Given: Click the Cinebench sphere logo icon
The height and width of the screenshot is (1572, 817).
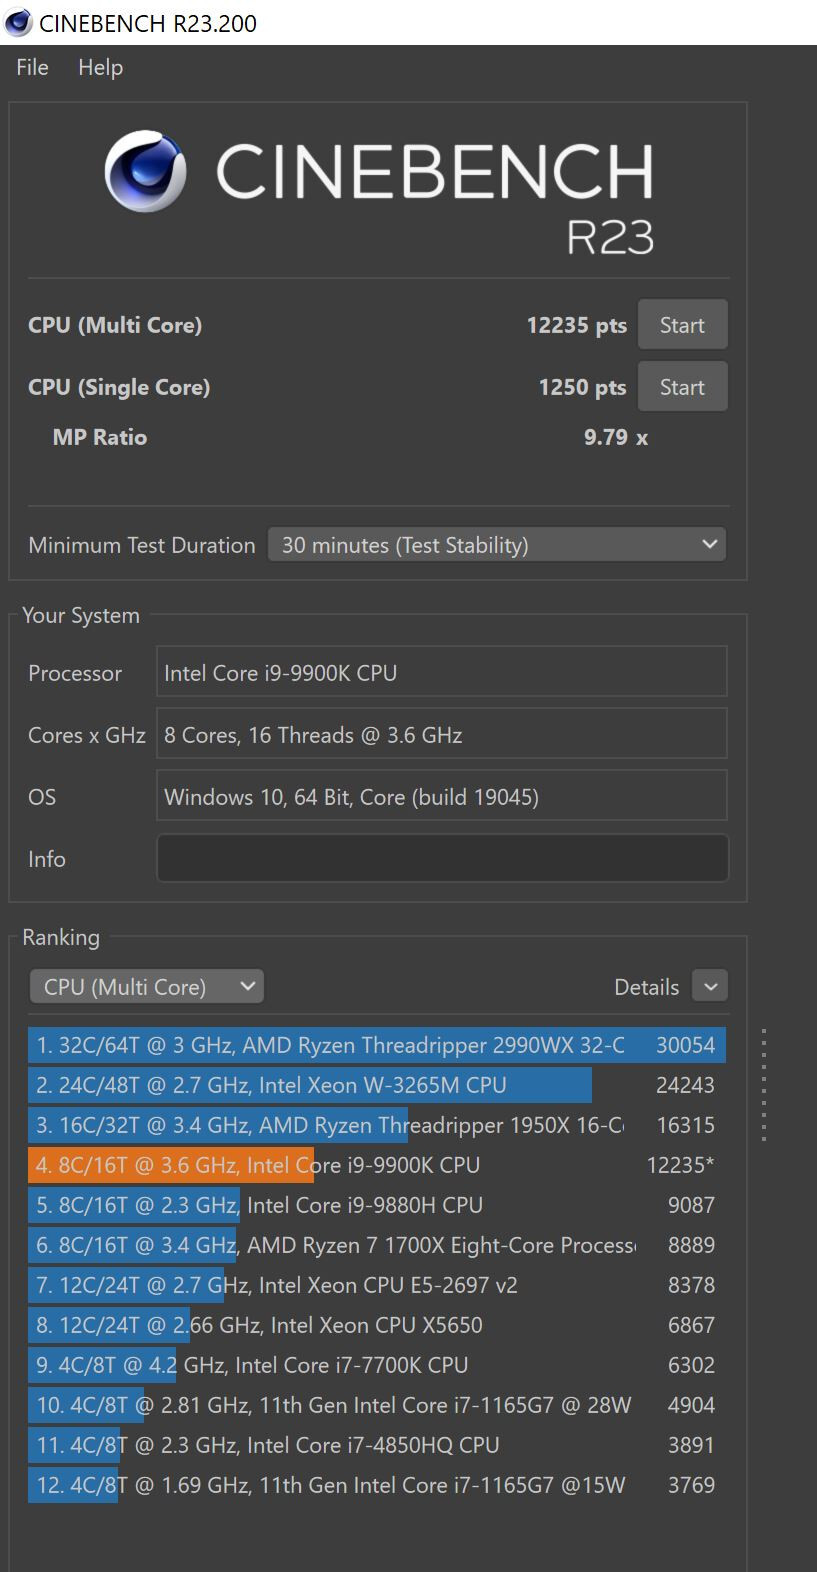Looking at the screenshot, I should tap(146, 171).
